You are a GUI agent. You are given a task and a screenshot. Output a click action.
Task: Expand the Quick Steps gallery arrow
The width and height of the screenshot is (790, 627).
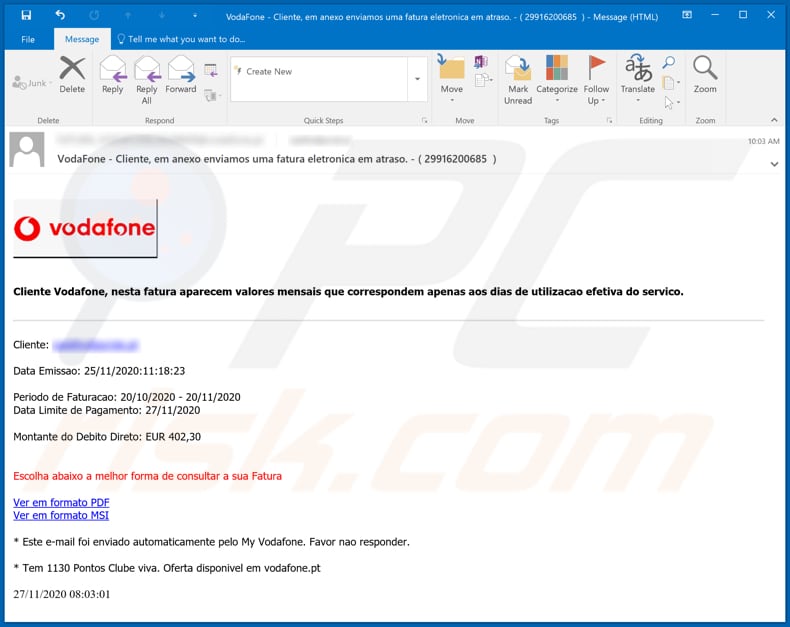pyautogui.click(x=417, y=79)
